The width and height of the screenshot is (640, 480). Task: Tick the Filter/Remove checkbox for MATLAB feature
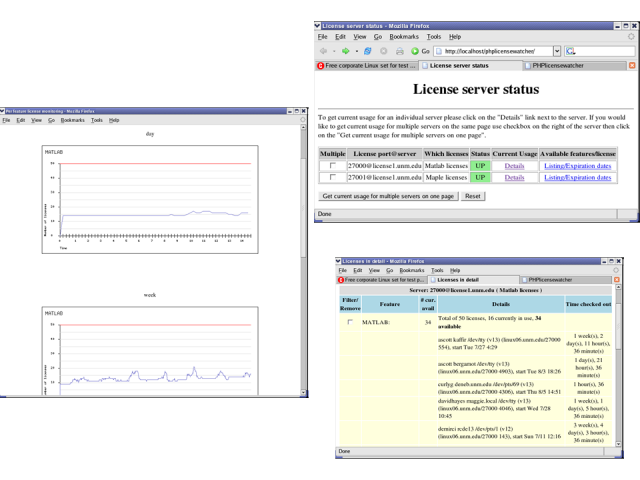349,323
